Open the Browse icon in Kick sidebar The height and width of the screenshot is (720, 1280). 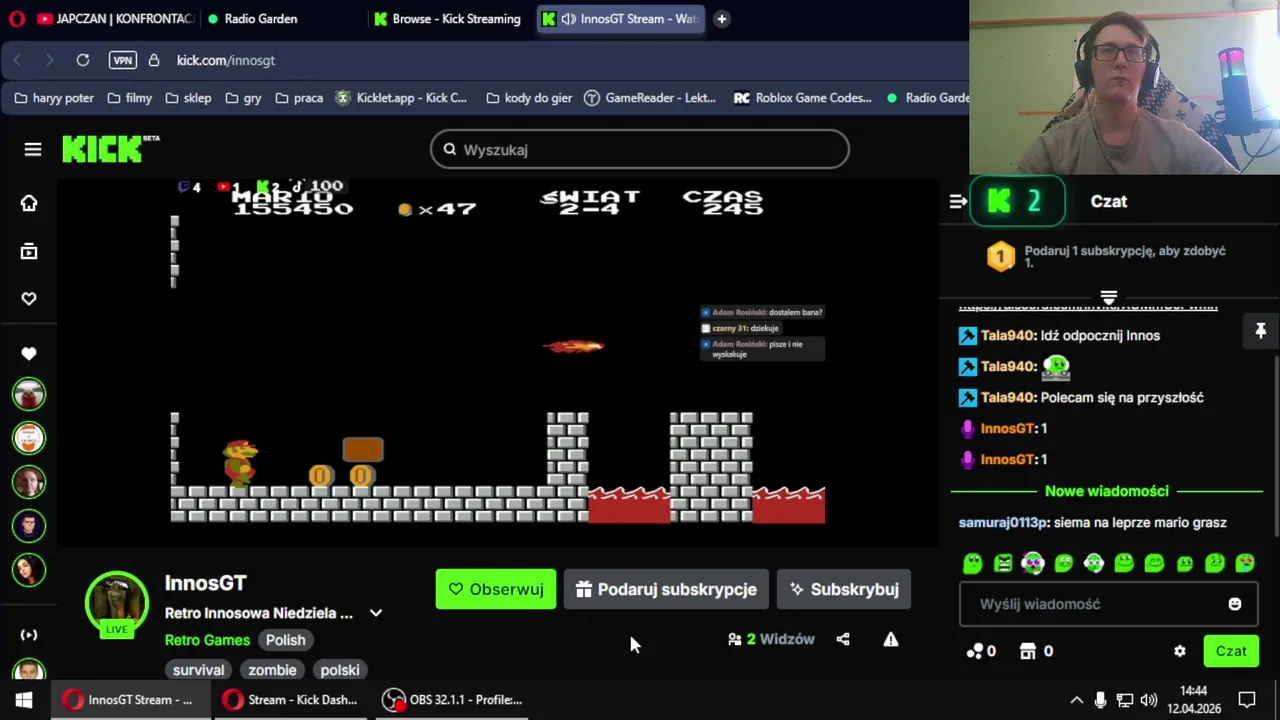point(29,251)
